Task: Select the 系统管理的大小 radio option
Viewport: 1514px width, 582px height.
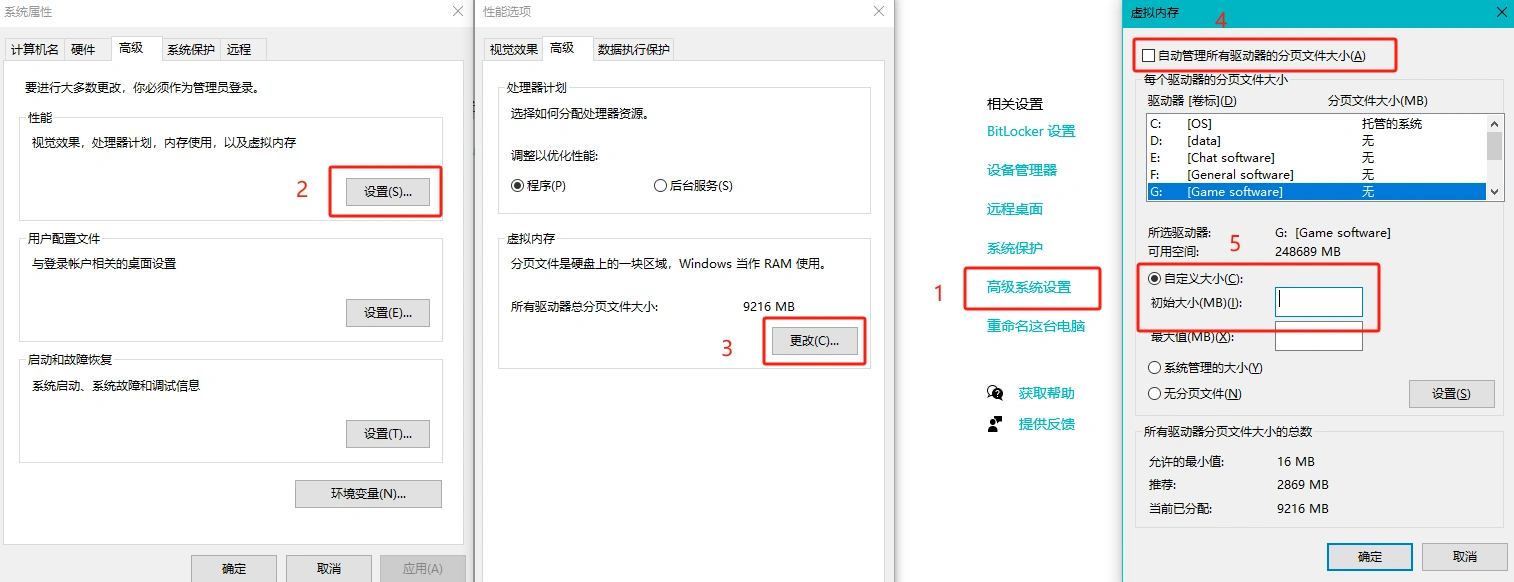Action: click(1155, 368)
